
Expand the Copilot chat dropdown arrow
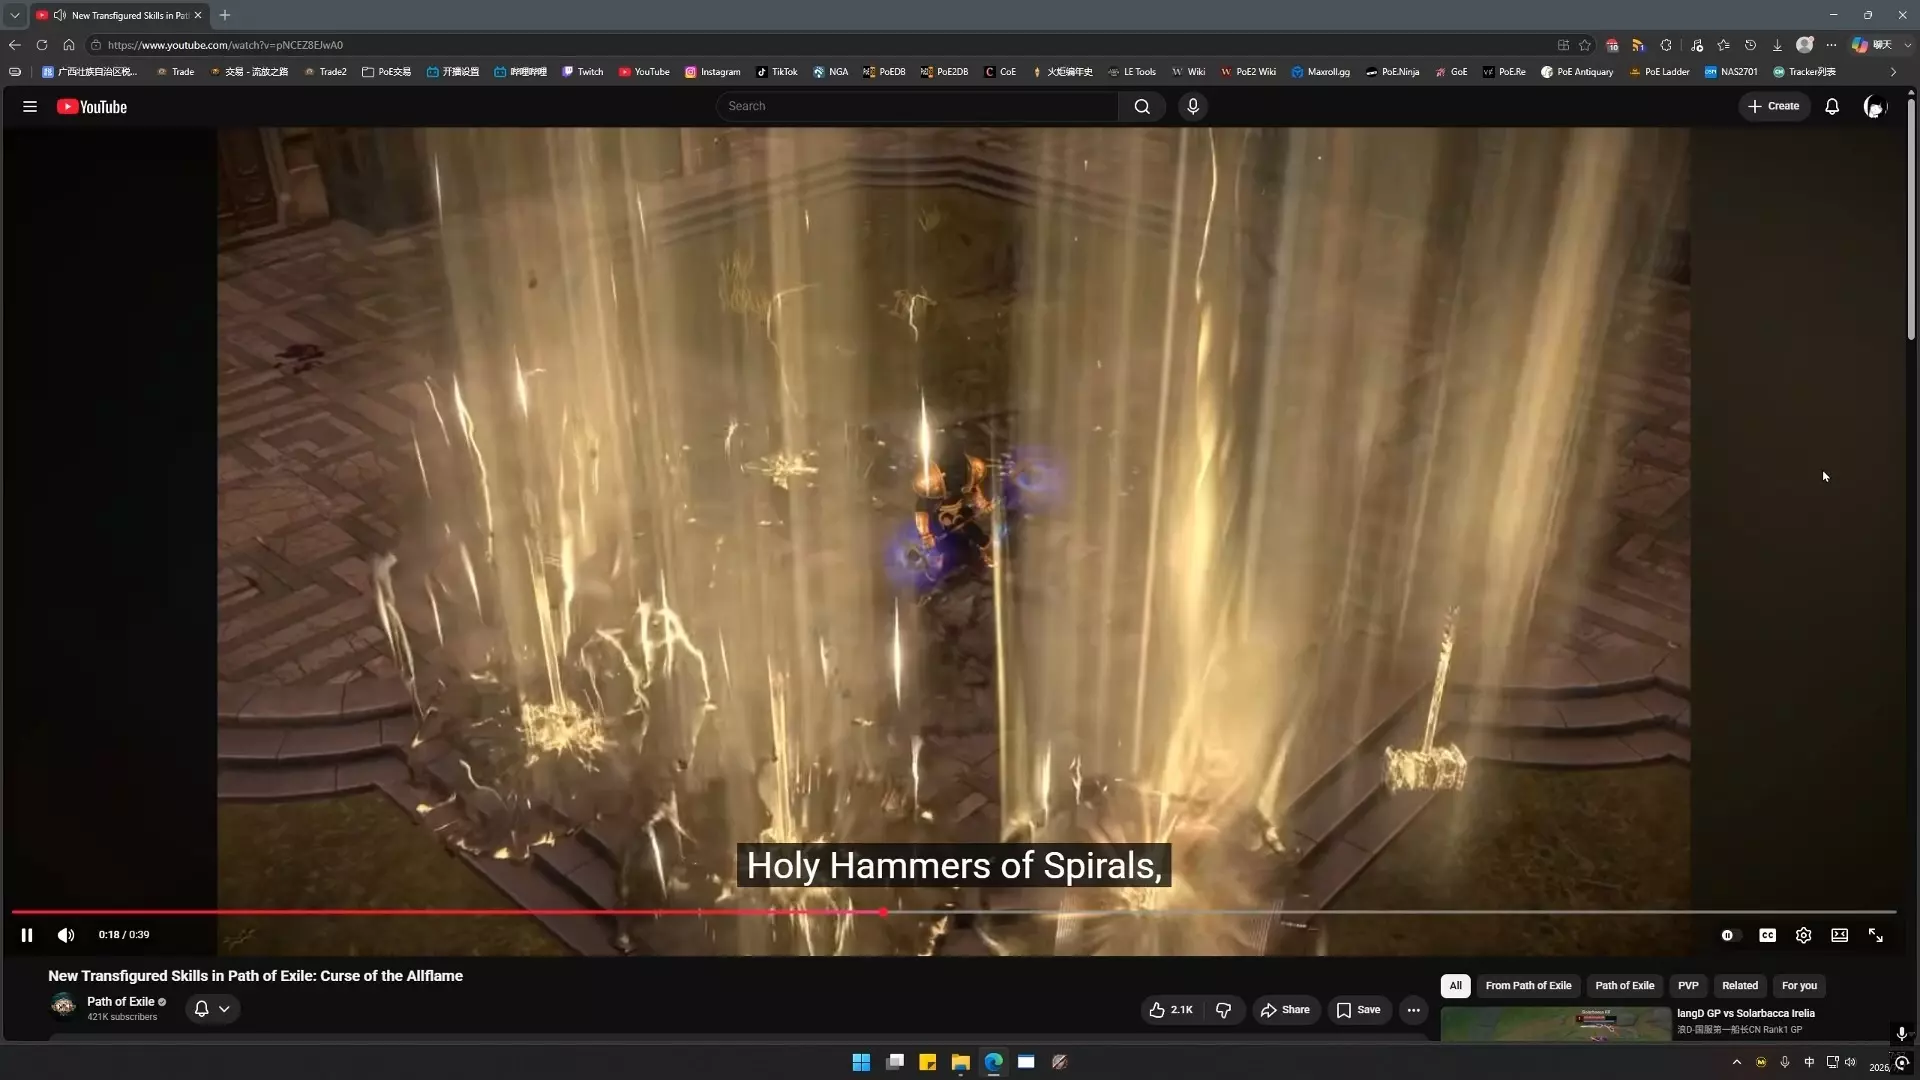click(x=1907, y=45)
